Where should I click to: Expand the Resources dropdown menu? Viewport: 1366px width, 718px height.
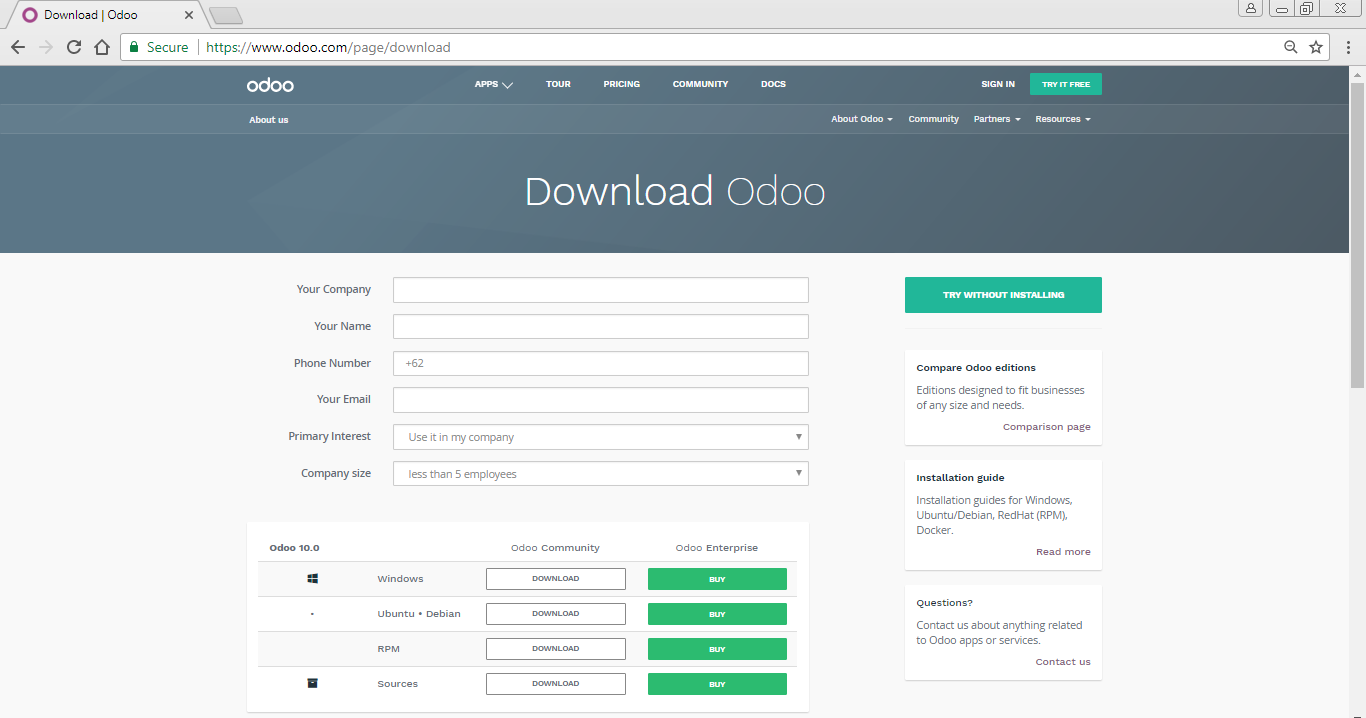pos(1062,119)
